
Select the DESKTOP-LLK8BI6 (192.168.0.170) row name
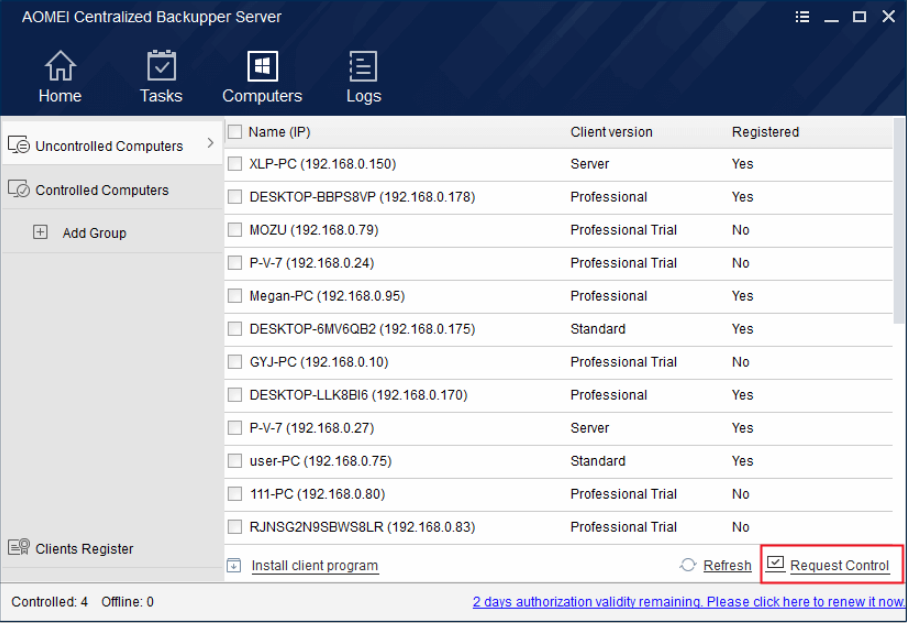click(358, 395)
